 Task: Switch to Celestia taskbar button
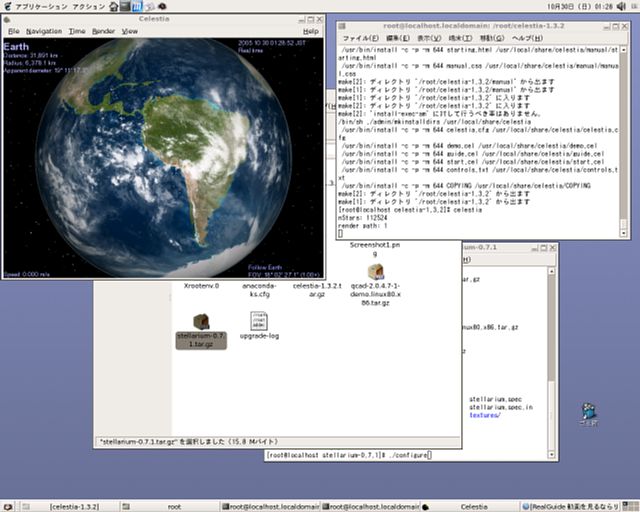(x=471, y=507)
